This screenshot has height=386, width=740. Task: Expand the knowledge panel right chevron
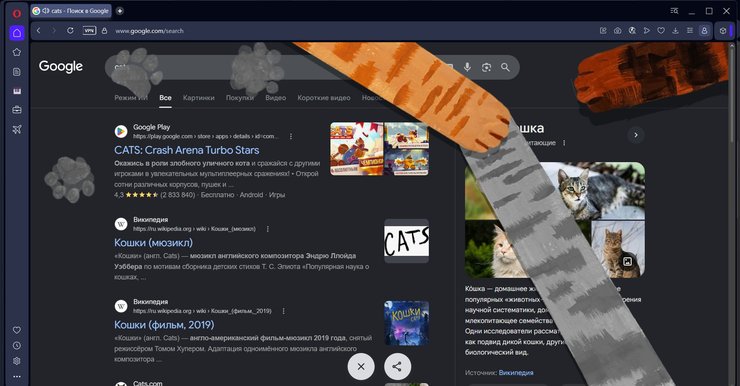[636, 135]
